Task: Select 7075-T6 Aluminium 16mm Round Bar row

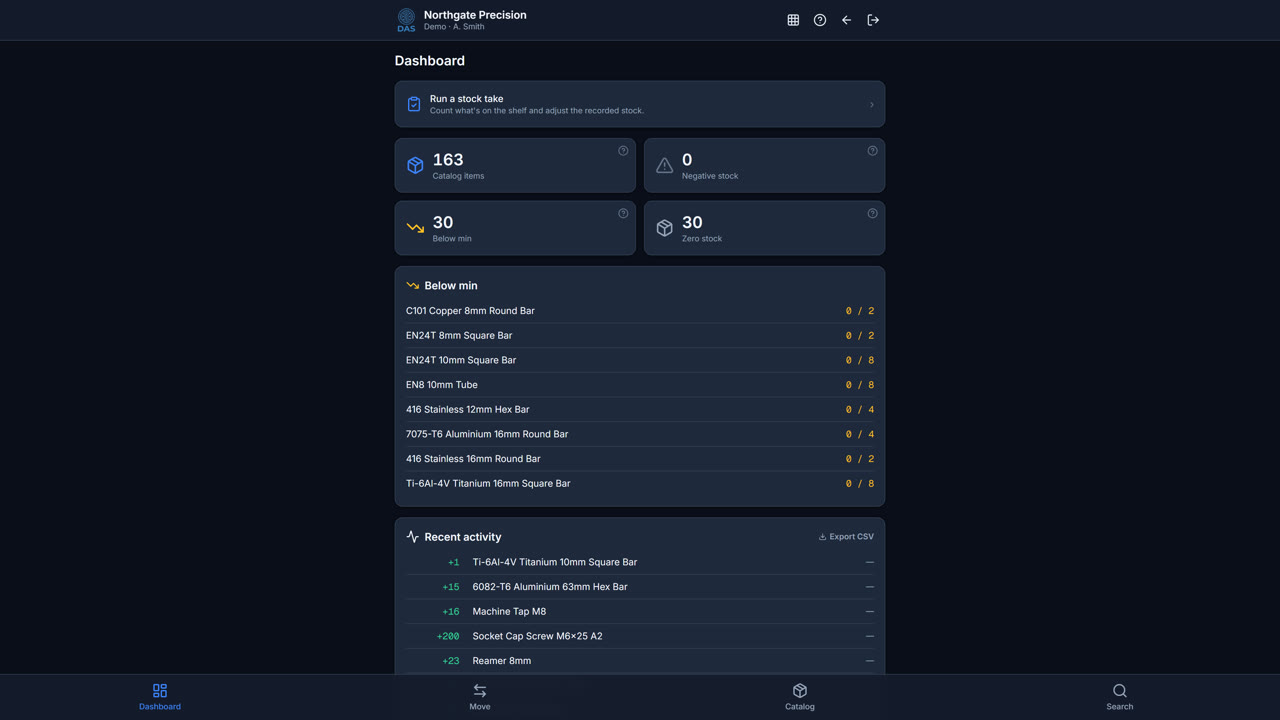Action: (640, 434)
